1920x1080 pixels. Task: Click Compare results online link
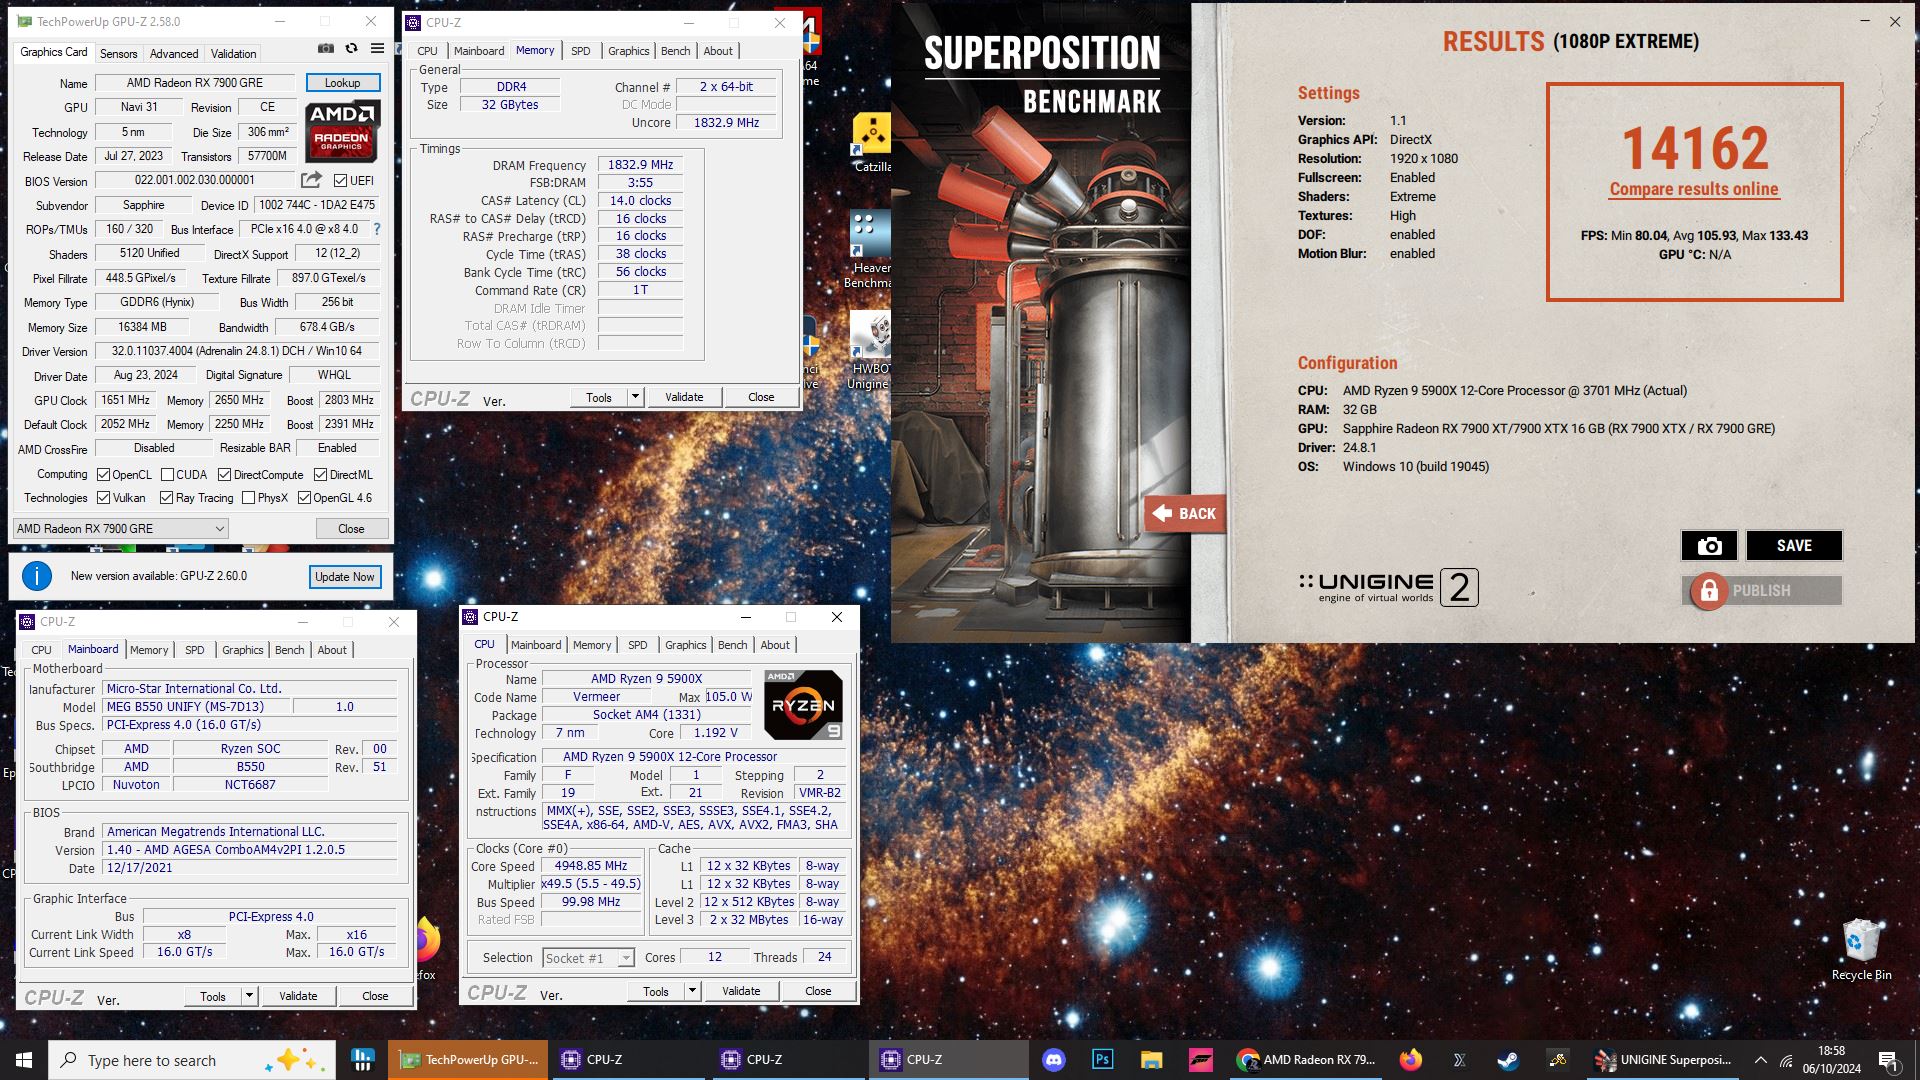point(1694,189)
